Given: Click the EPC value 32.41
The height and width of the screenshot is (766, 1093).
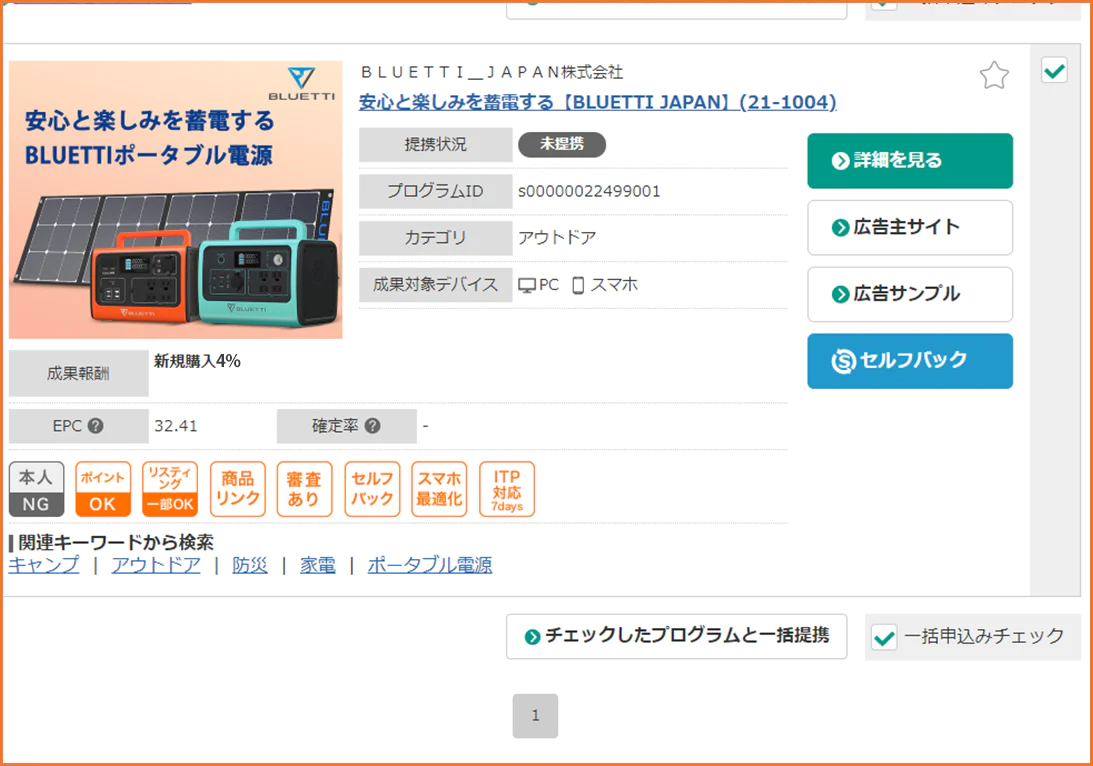Looking at the screenshot, I should click(176, 426).
